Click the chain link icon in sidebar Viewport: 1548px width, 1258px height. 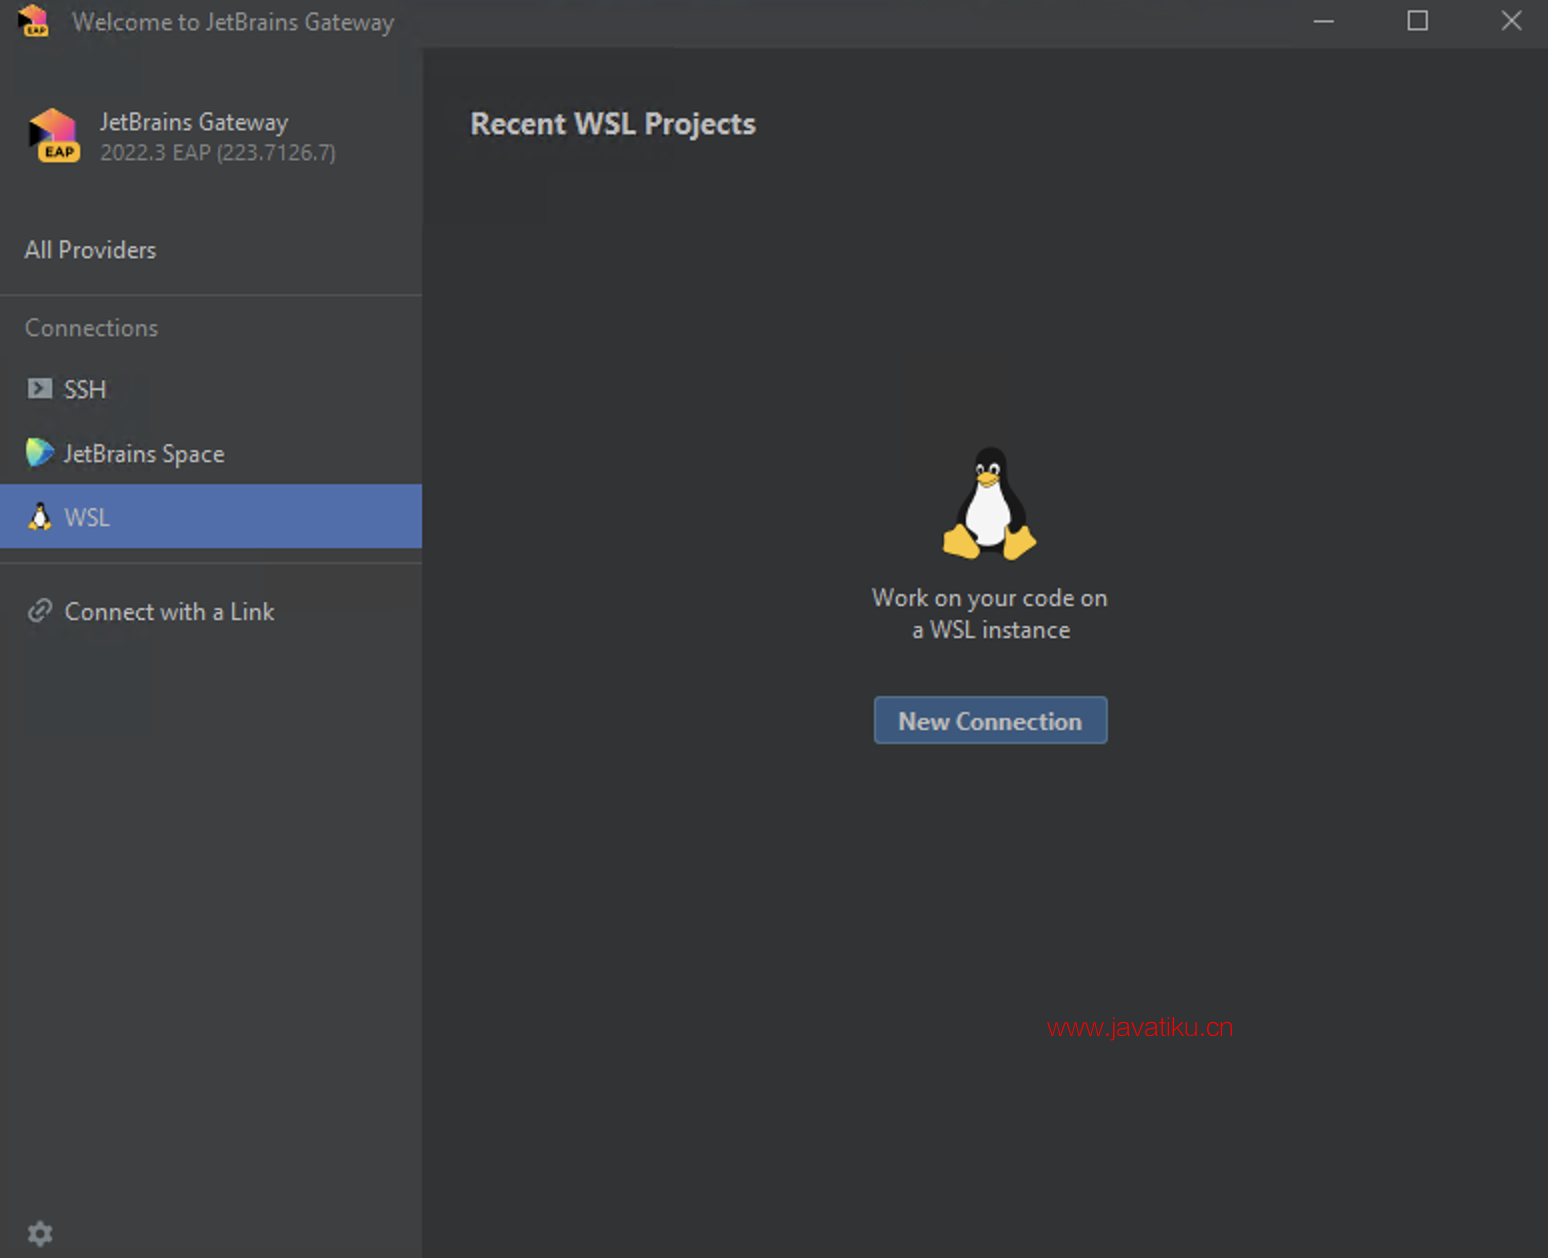[40, 611]
